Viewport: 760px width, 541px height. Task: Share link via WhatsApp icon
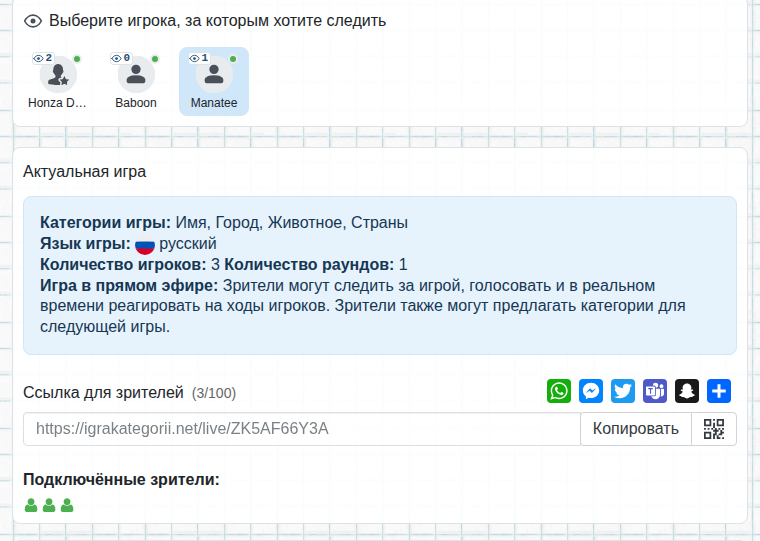click(x=559, y=391)
